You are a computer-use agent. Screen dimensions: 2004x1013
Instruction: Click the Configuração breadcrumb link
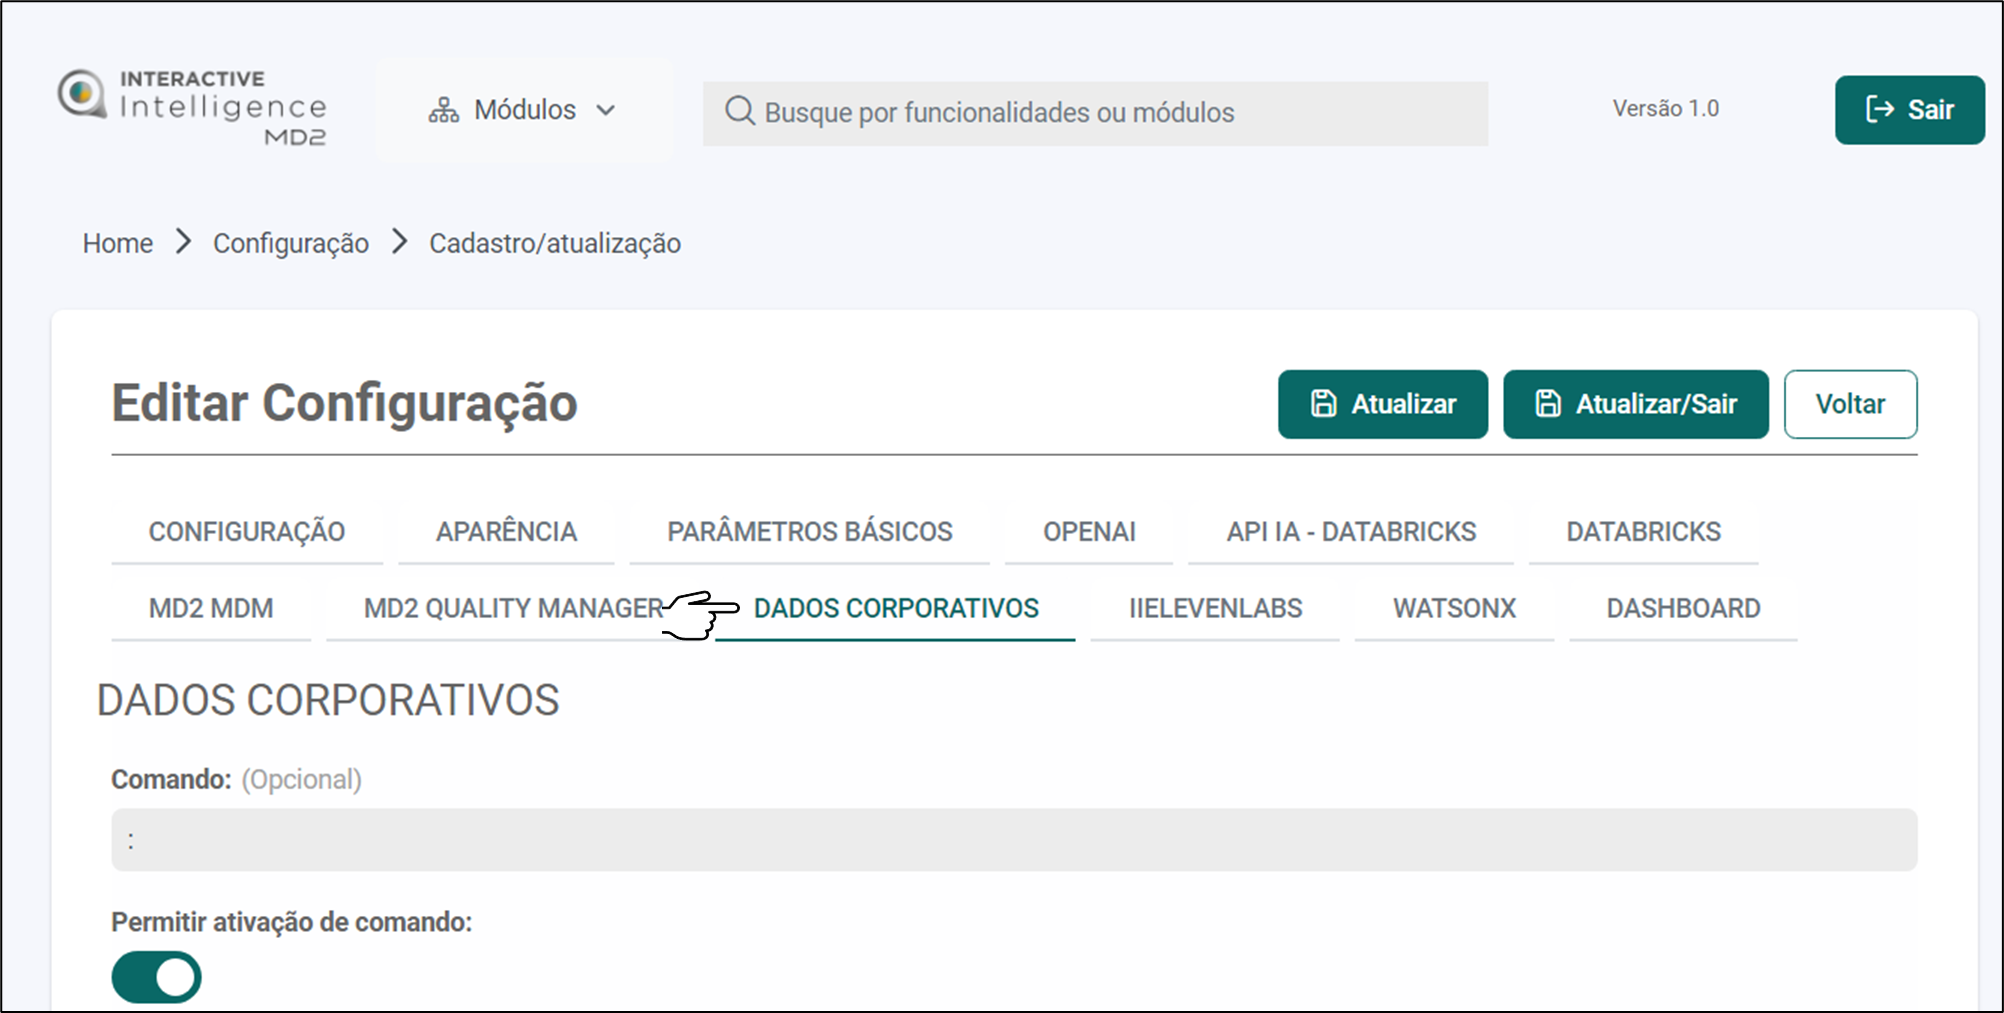pos(290,243)
